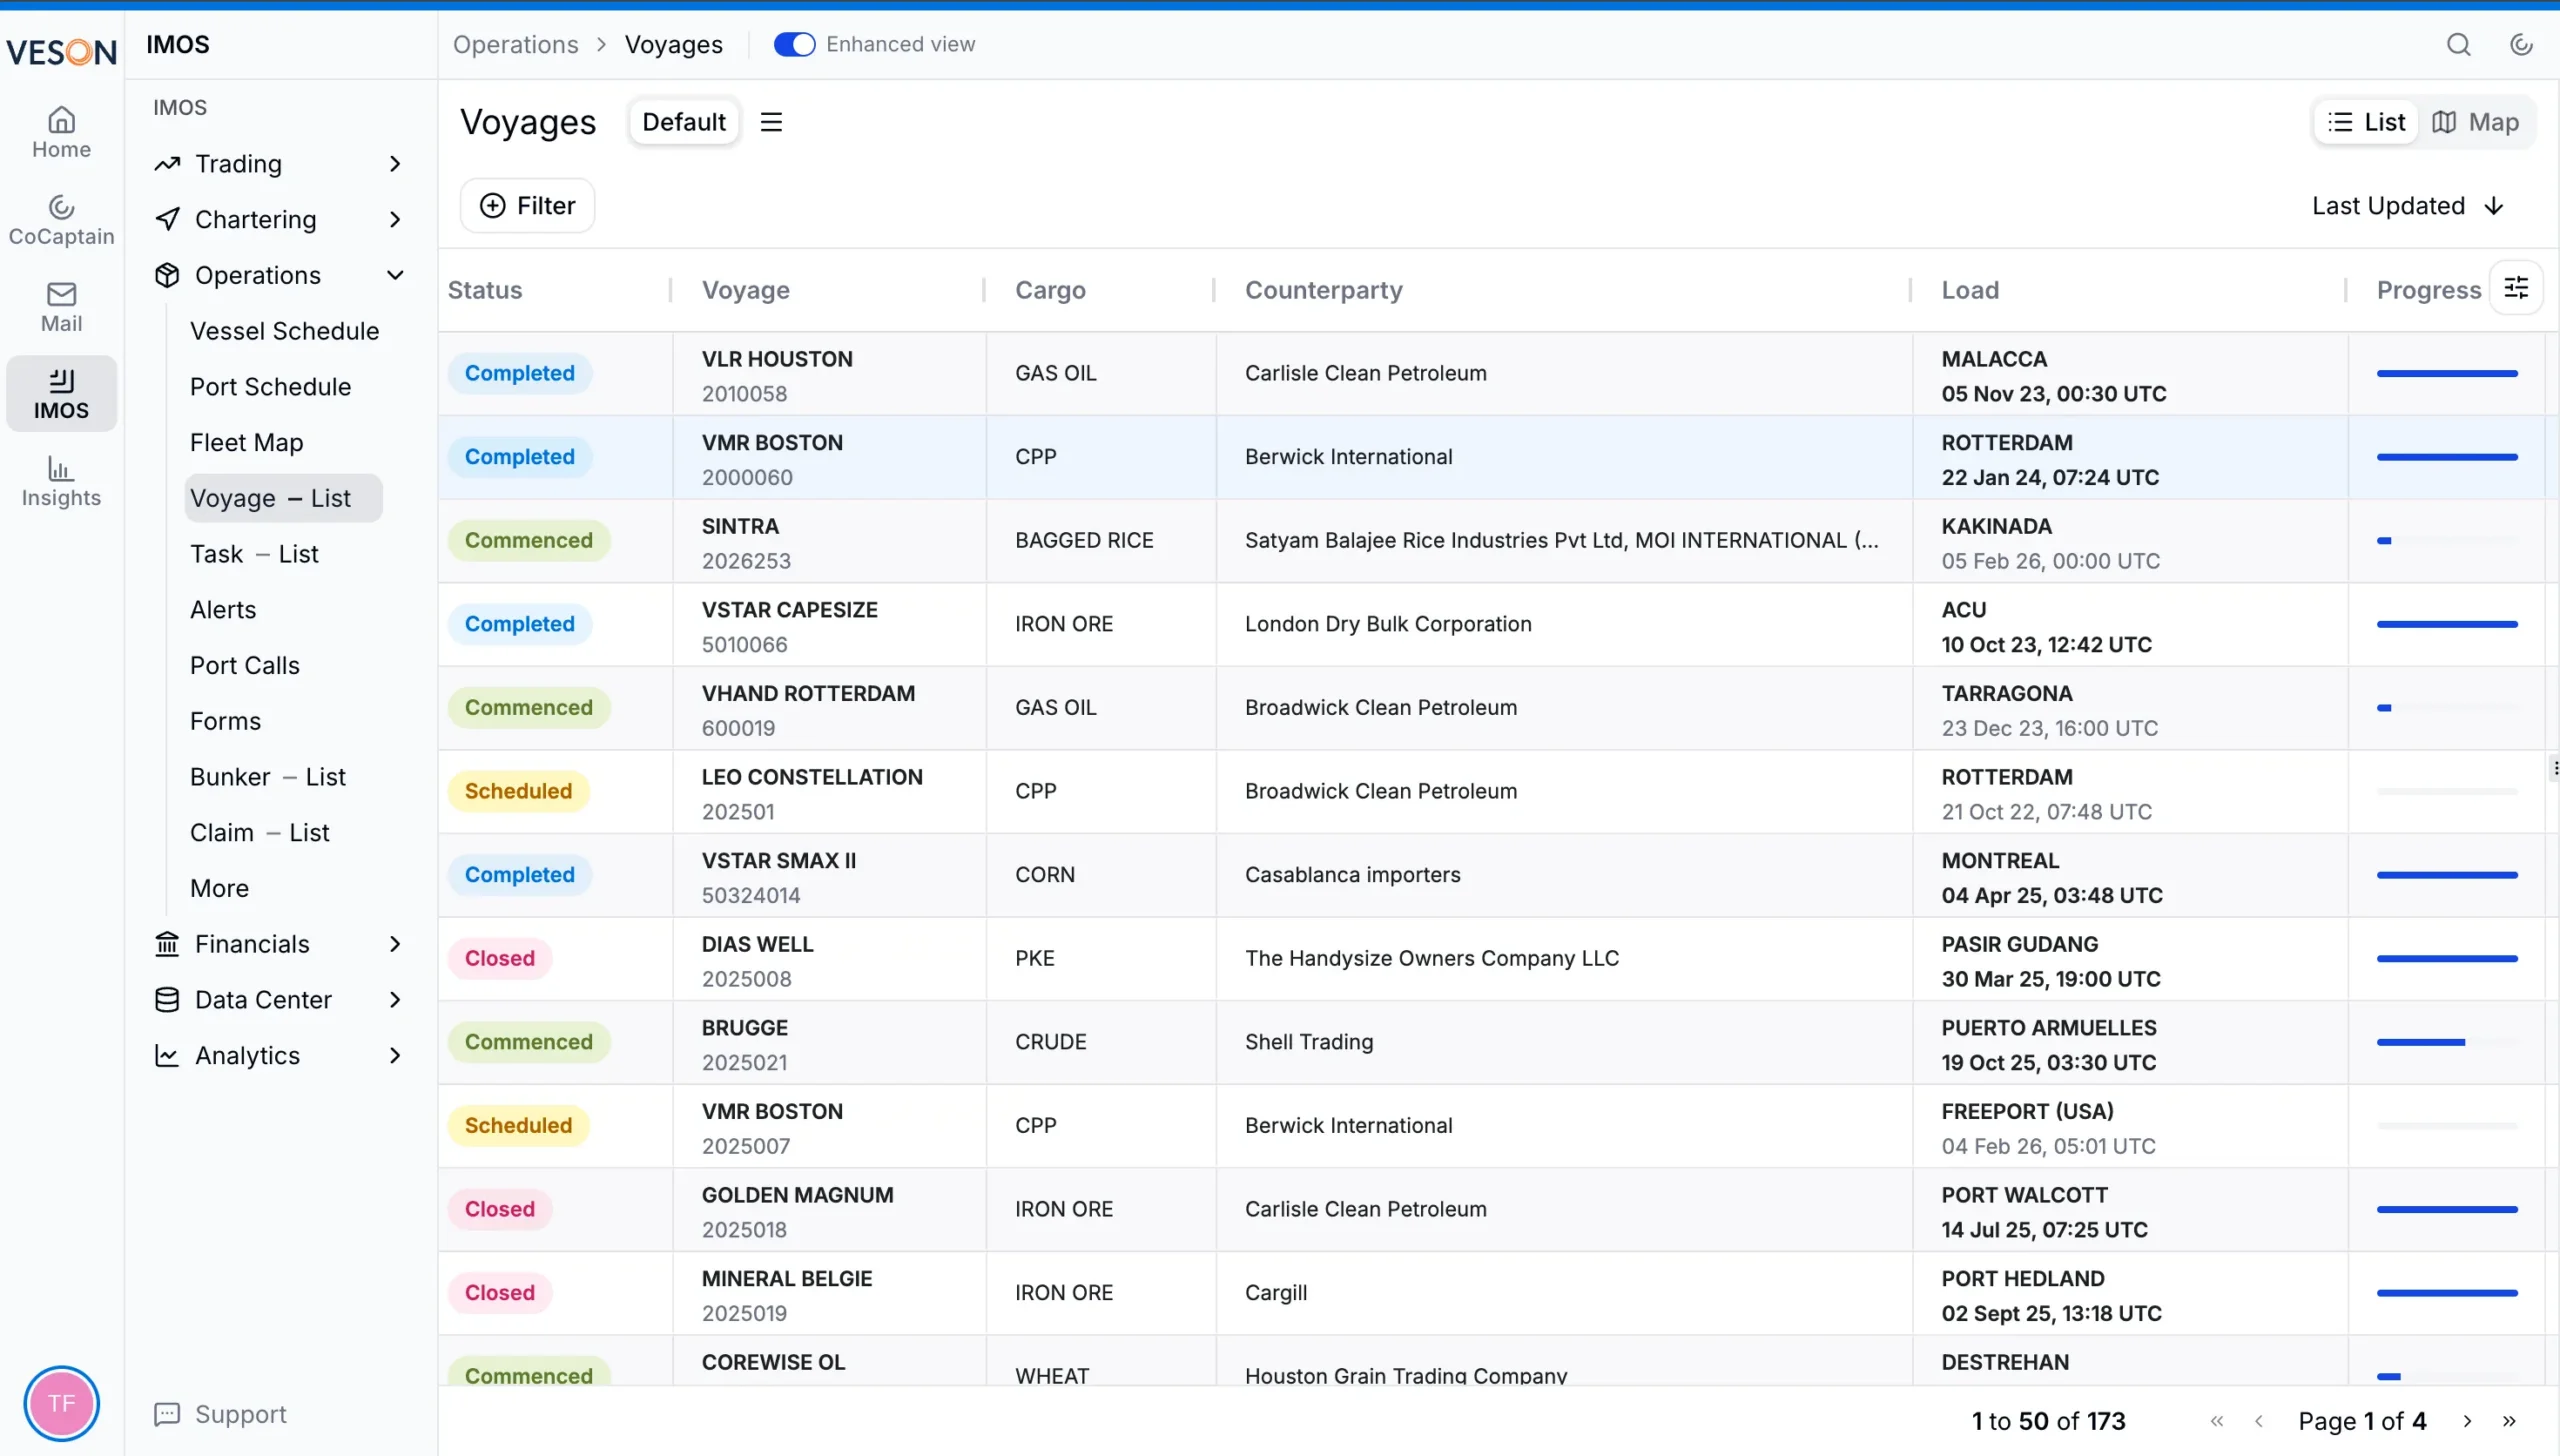This screenshot has height=1456, width=2560.
Task: Click the Commenced badge for VHAND ROTTERDAM
Action: [528, 707]
